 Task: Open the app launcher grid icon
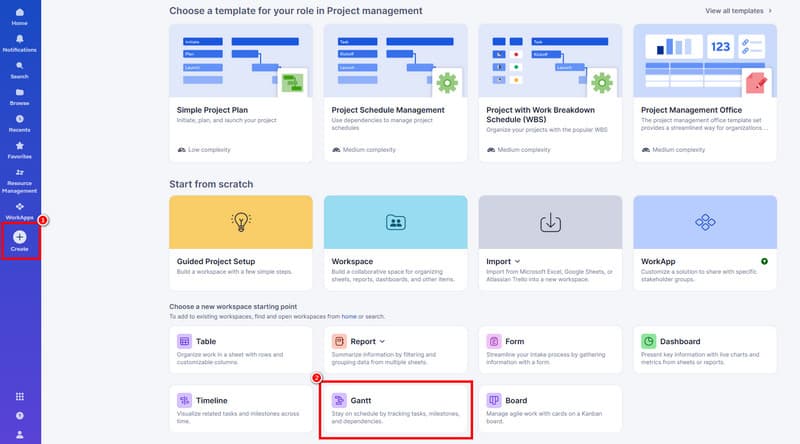[x=19, y=397]
